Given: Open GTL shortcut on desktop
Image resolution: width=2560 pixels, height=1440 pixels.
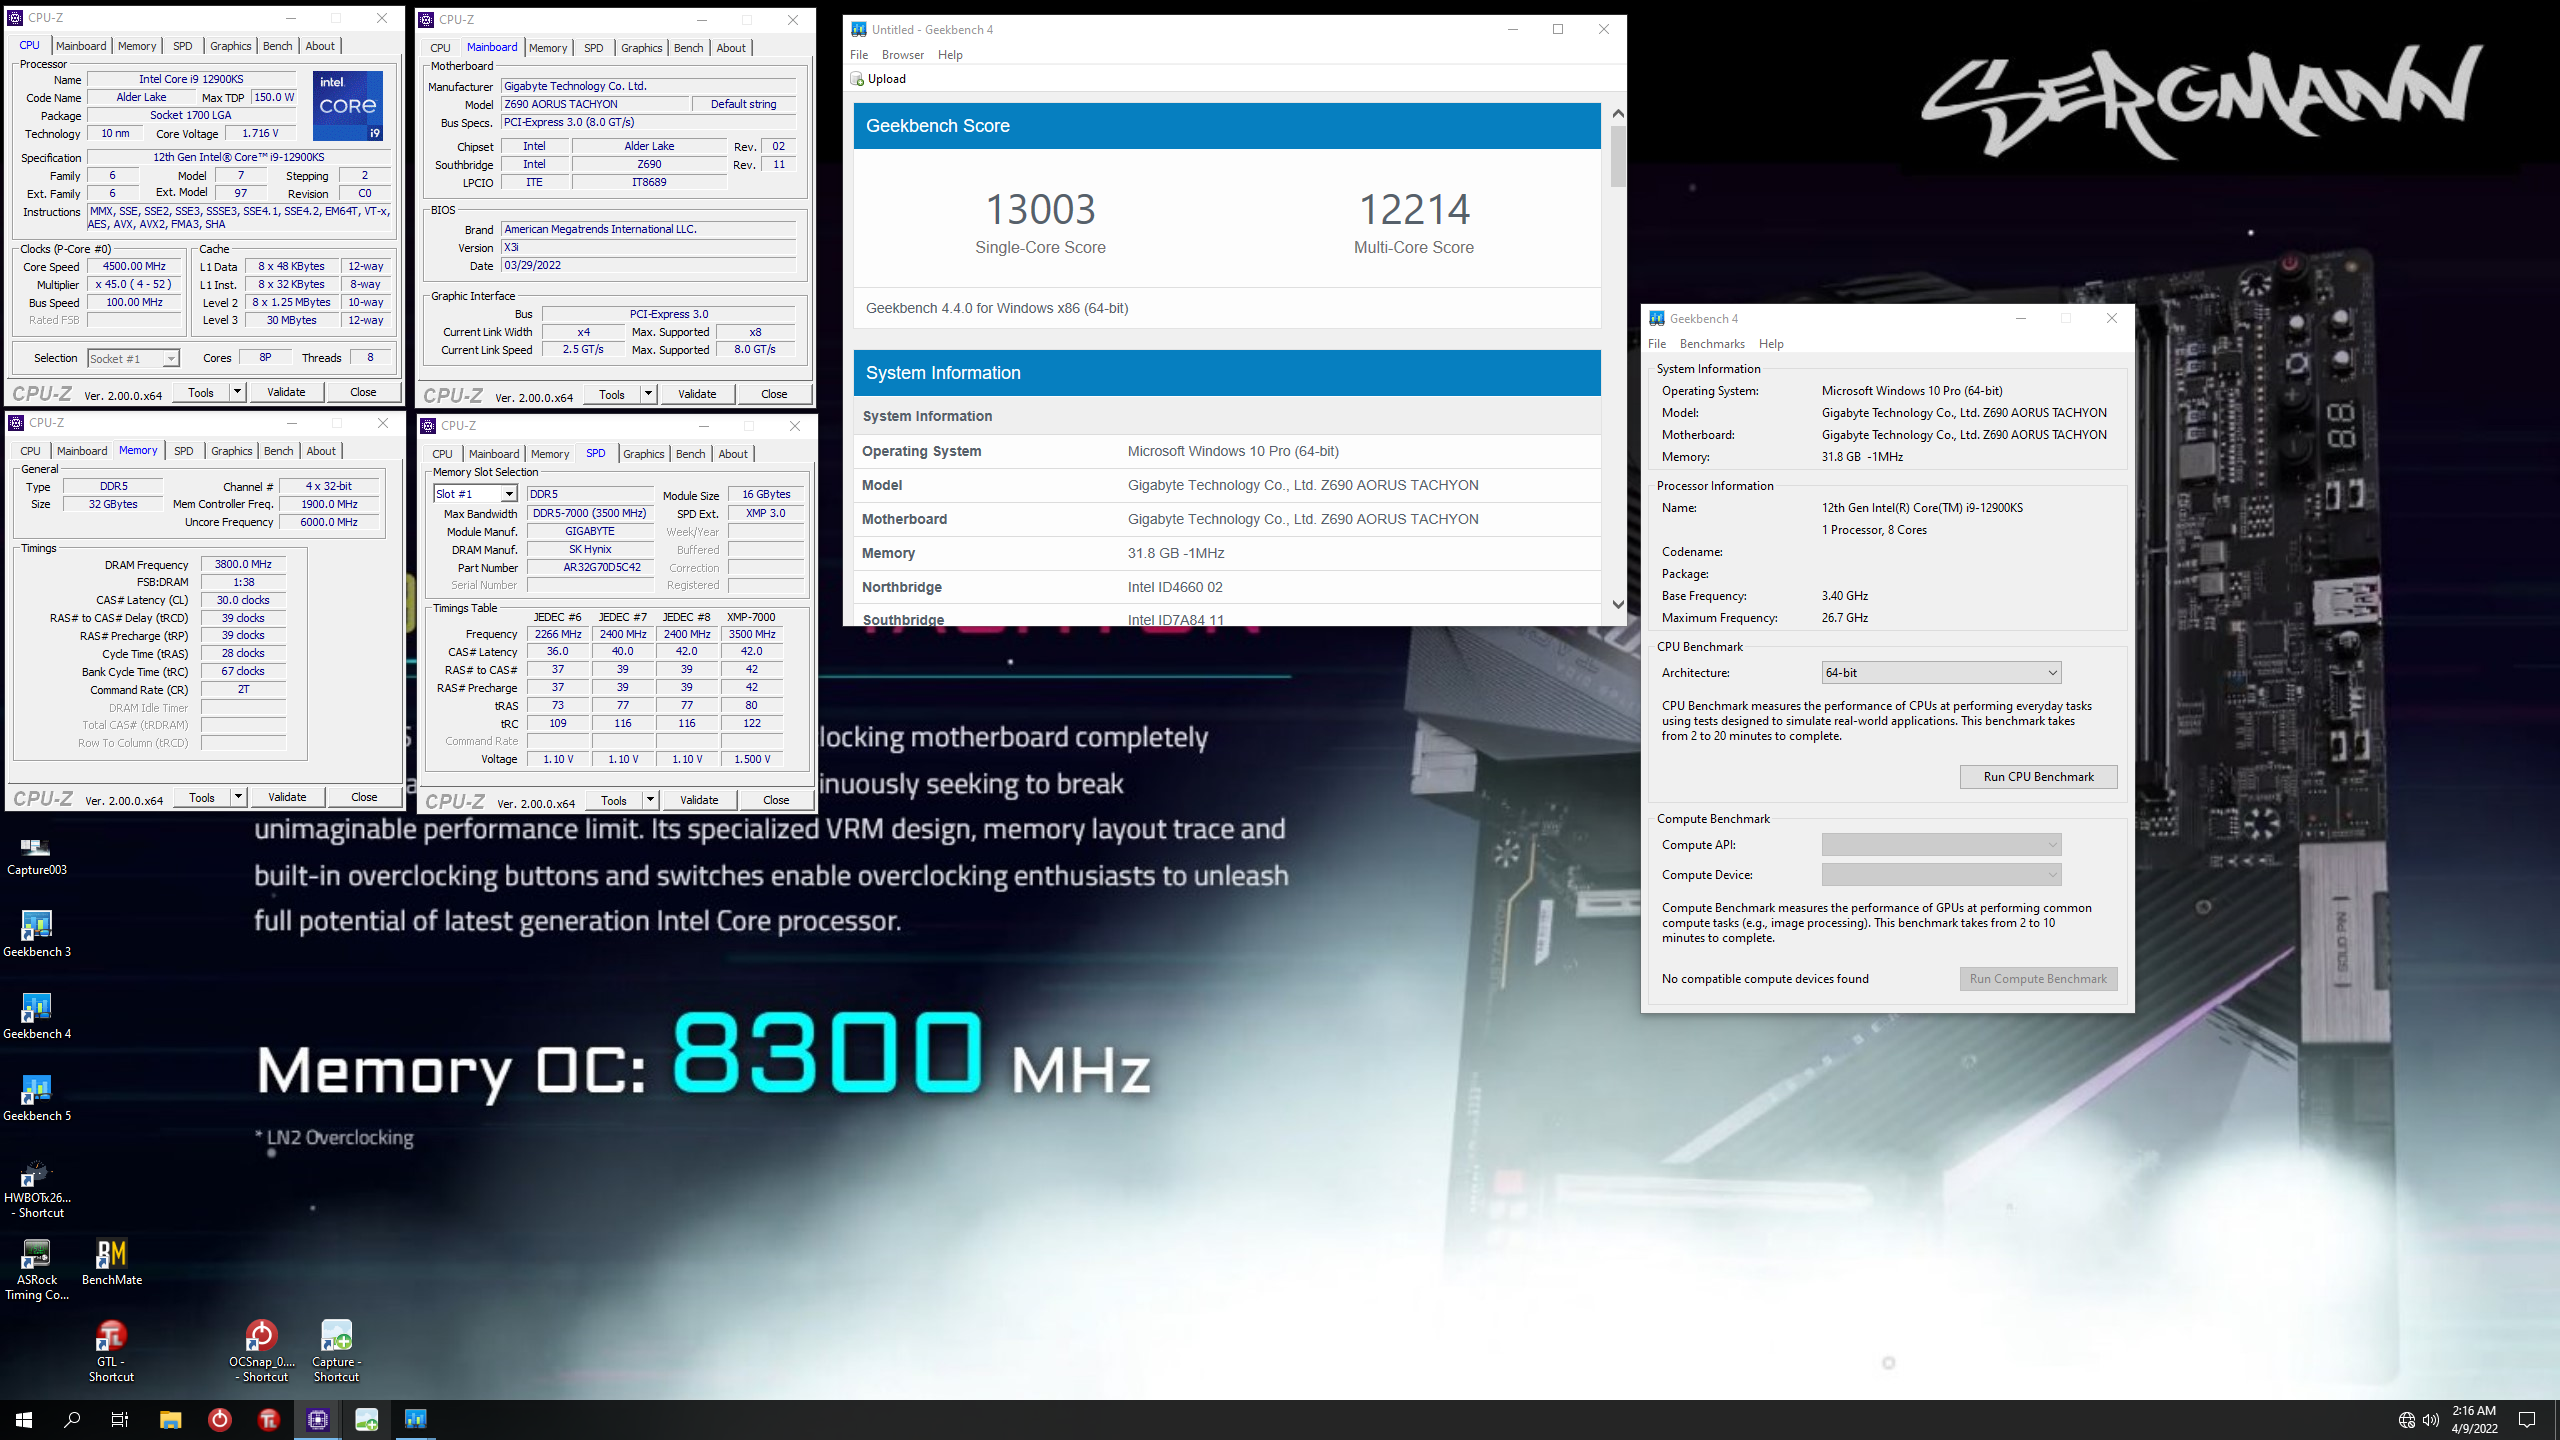Looking at the screenshot, I should (111, 1352).
